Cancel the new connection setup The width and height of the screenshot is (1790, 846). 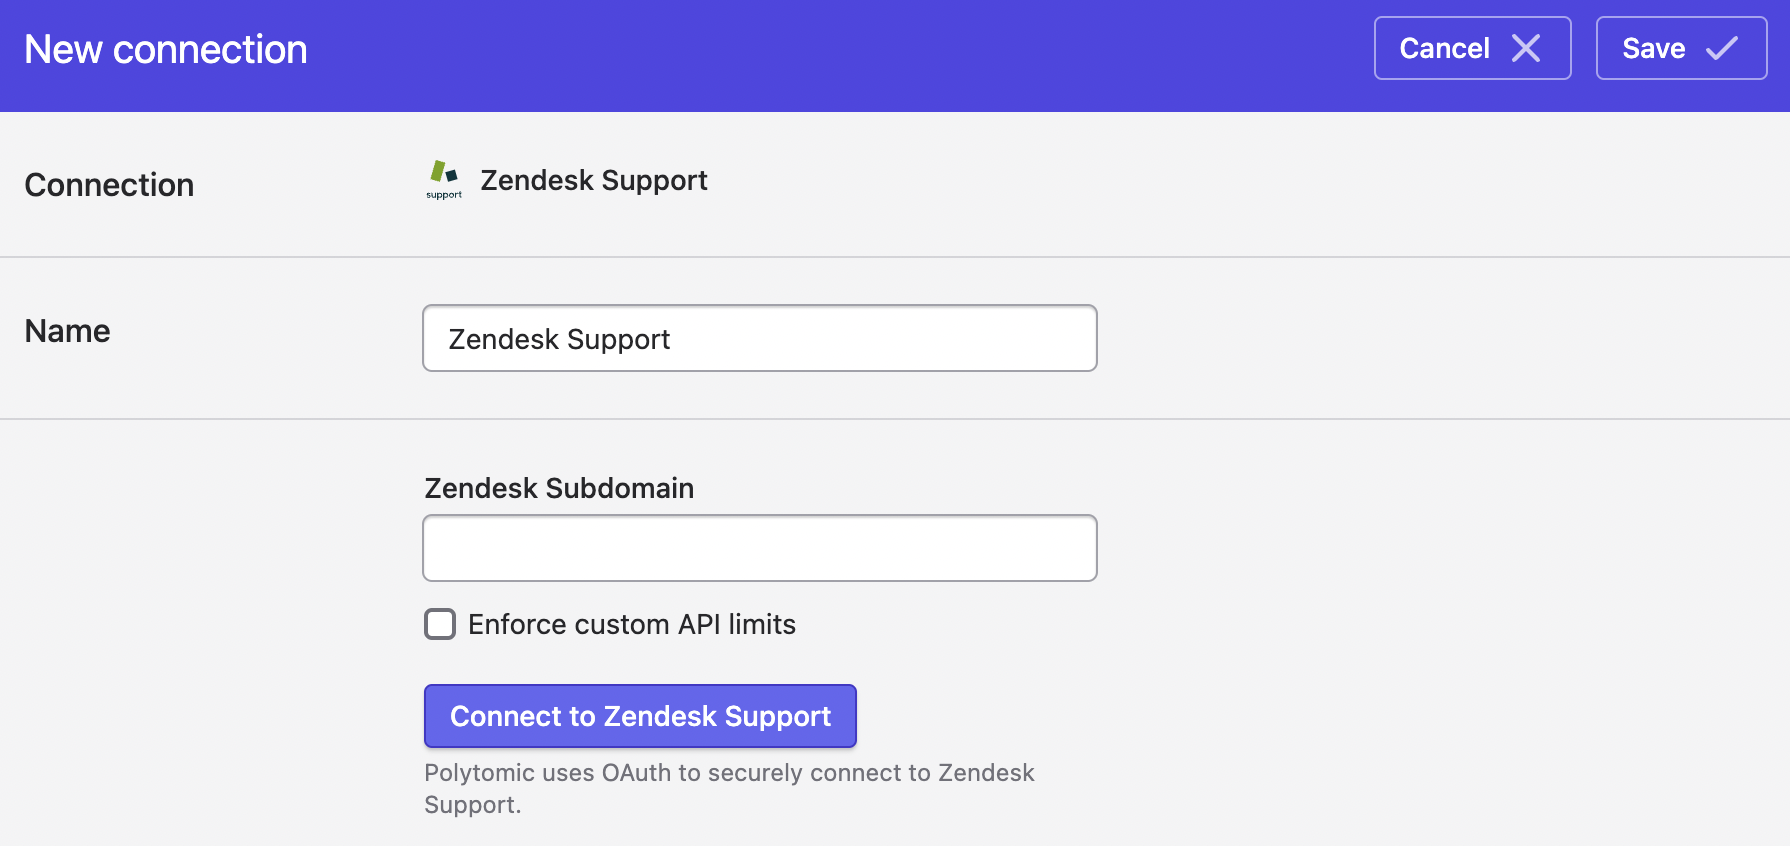[1472, 48]
